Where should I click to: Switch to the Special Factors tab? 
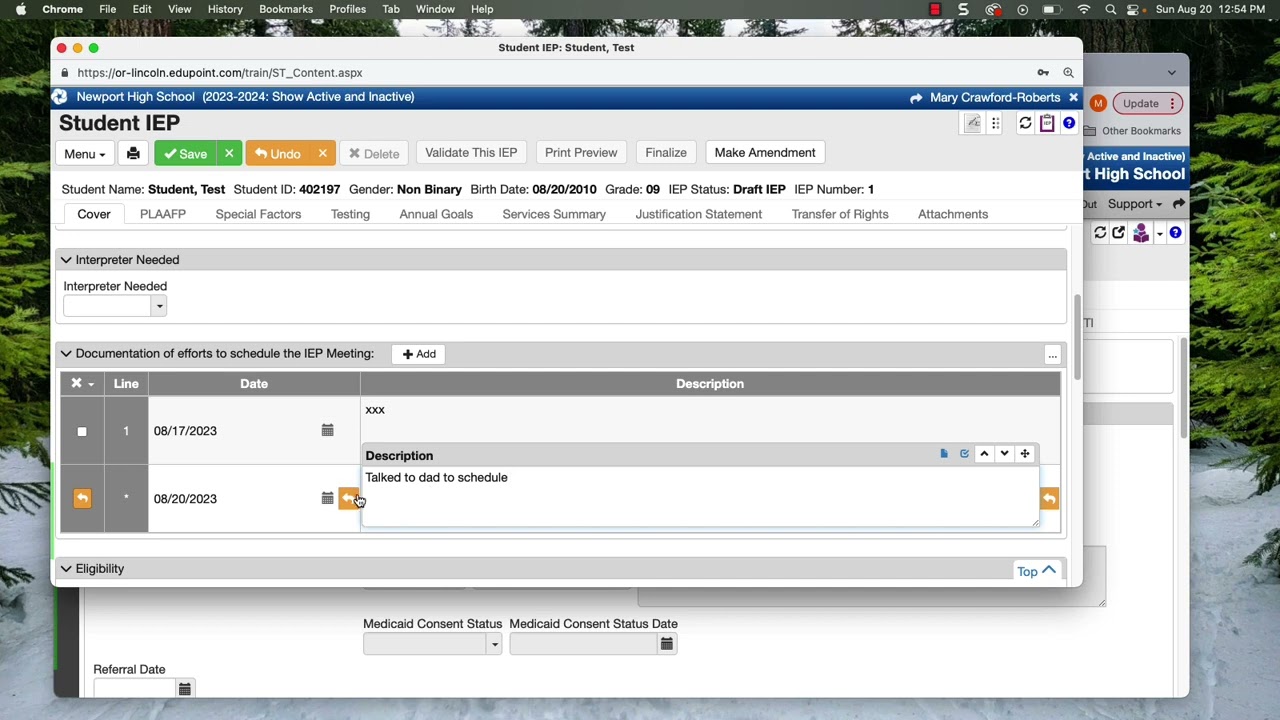pos(258,214)
